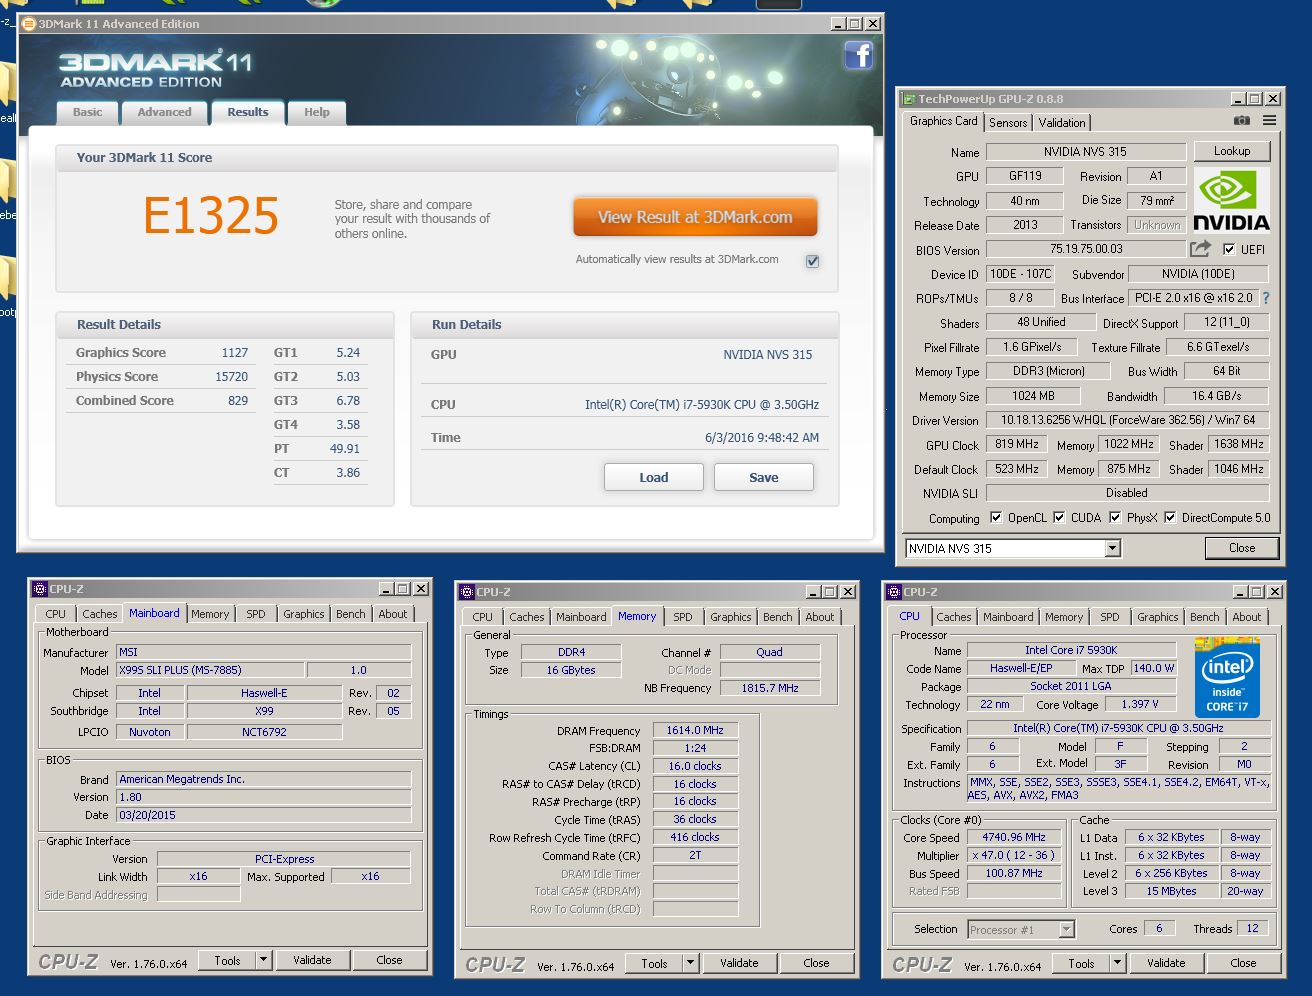This screenshot has width=1312, height=996.
Task: Click Close in the CPU tab CPU-Z window
Action: tap(1243, 963)
